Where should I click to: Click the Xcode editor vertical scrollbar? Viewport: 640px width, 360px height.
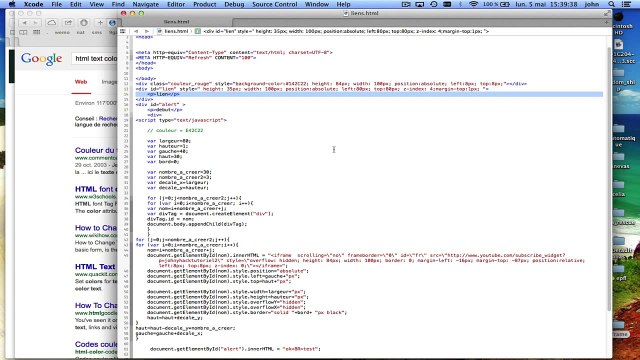click(x=609, y=180)
